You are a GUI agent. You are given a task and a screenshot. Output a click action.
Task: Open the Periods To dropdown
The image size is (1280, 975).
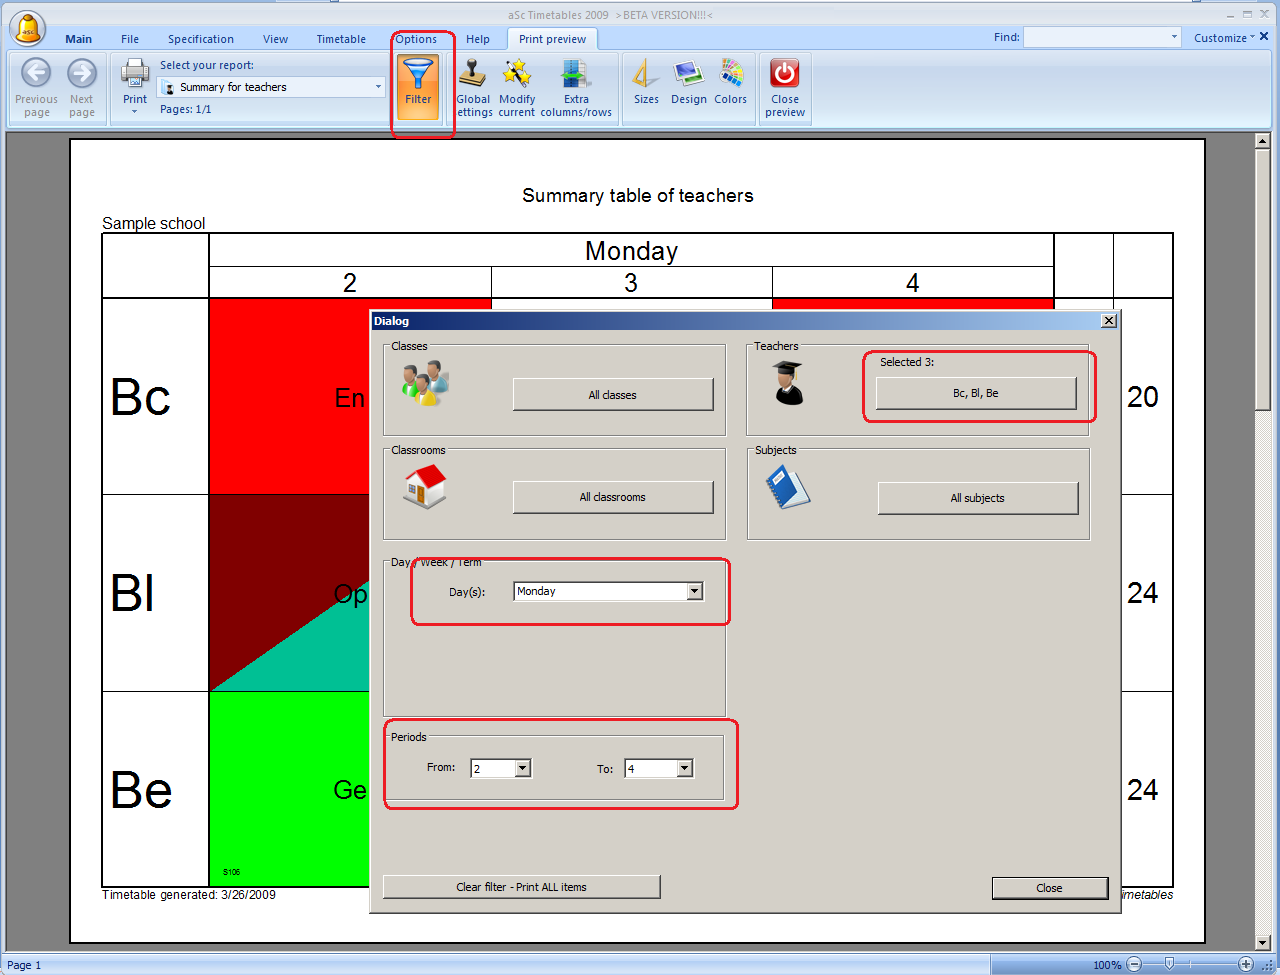tap(684, 769)
